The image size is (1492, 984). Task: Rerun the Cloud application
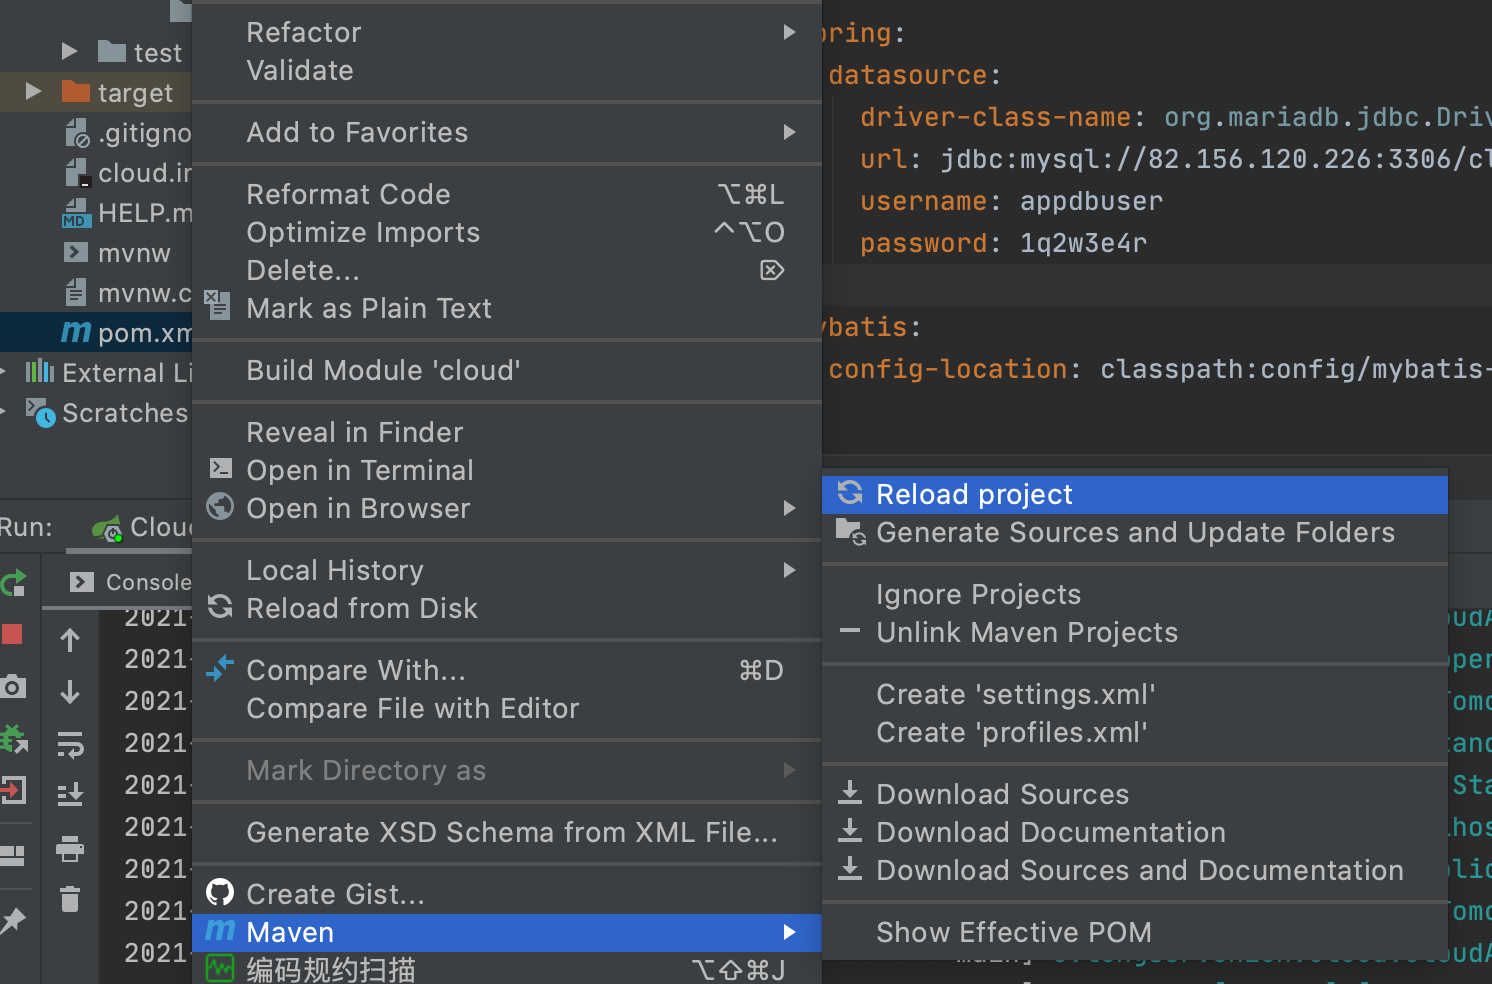coord(13,583)
